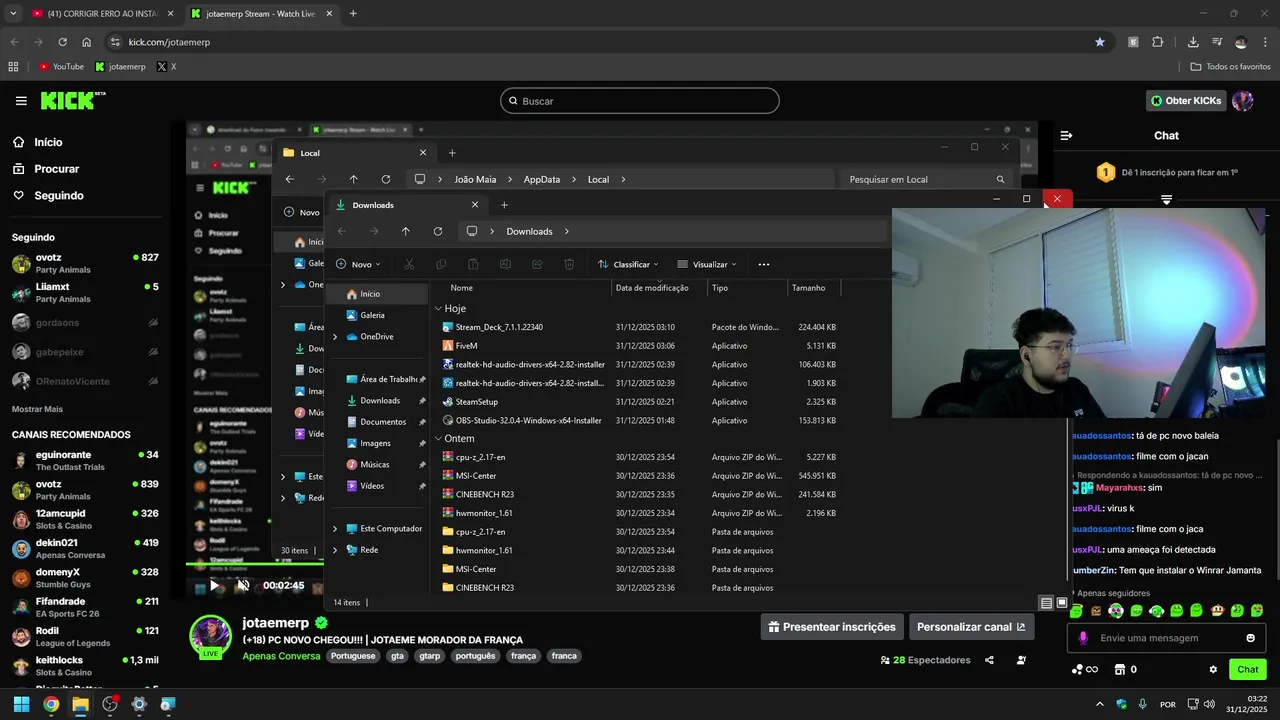Image resolution: width=1280 pixels, height=720 pixels.
Task: Pause the stream with the play control
Action: (x=214, y=586)
